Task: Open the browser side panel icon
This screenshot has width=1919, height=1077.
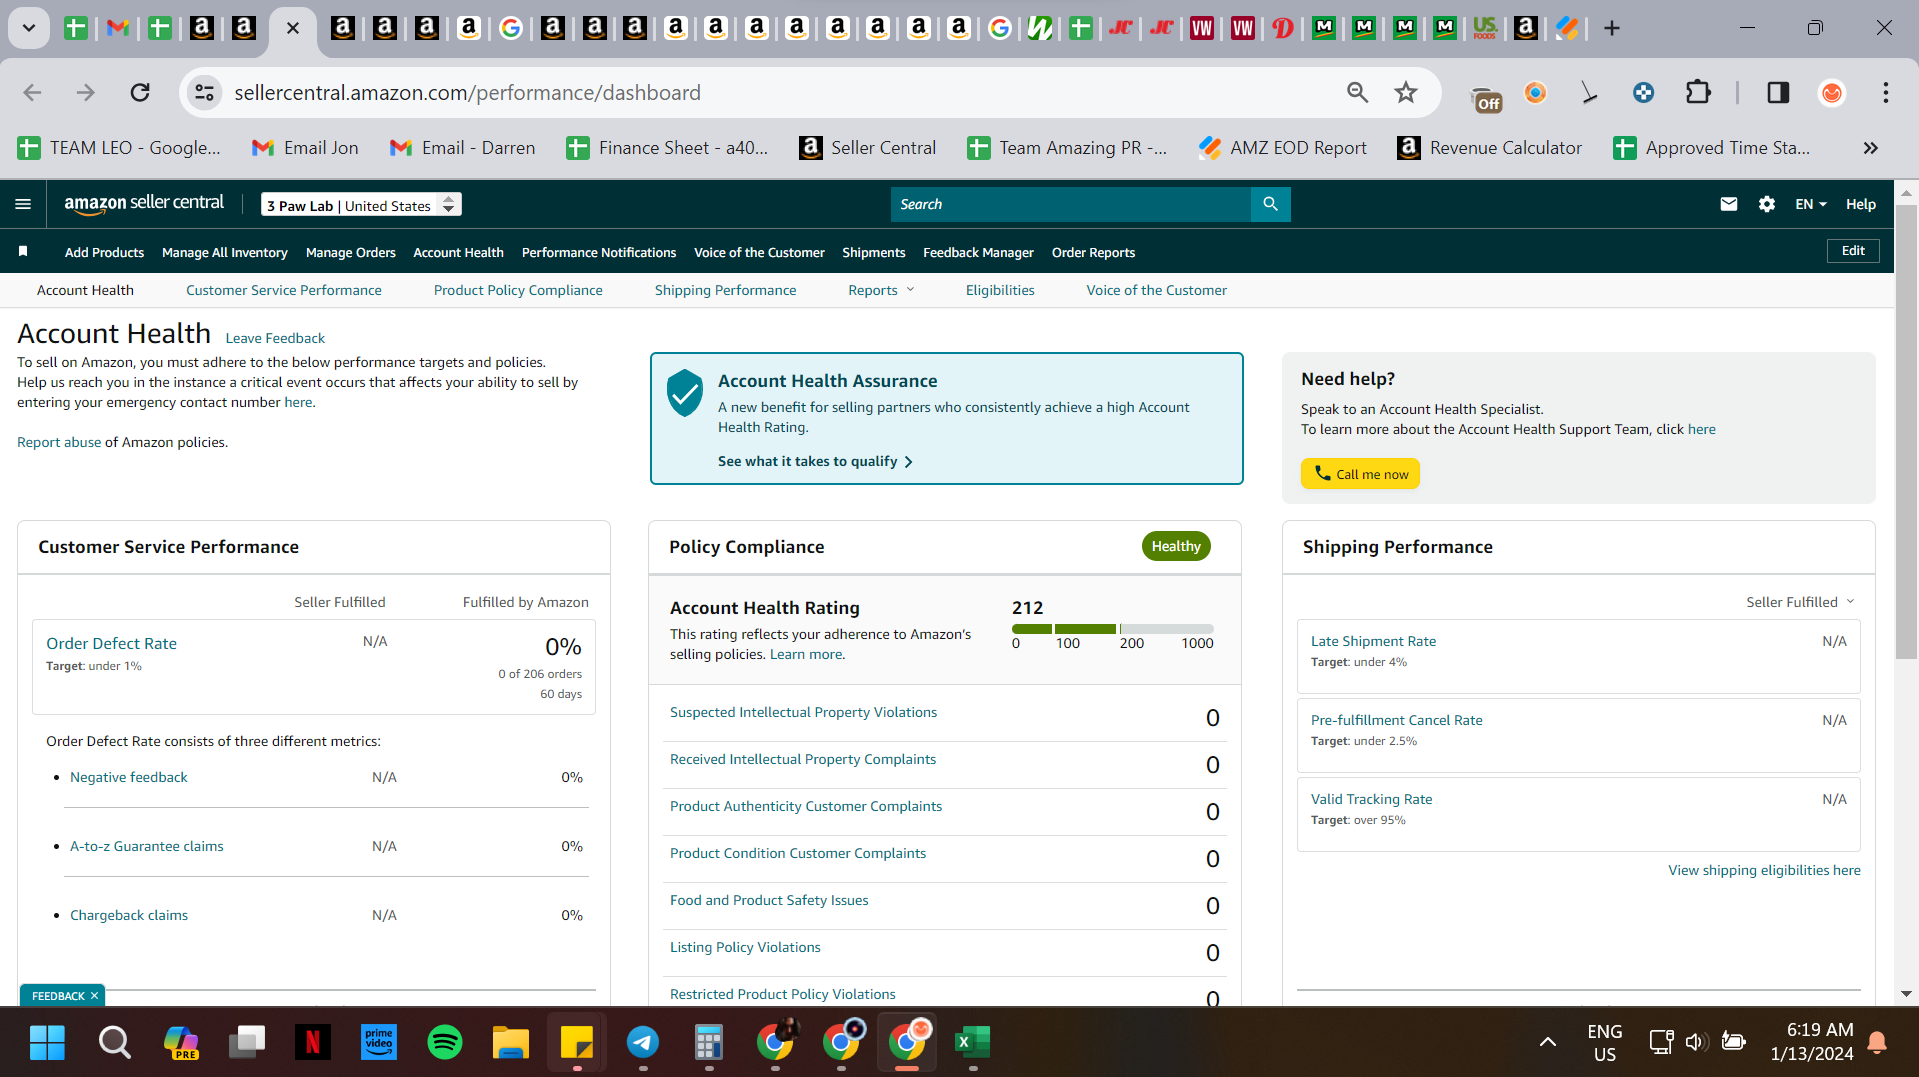Action: pyautogui.click(x=1778, y=93)
